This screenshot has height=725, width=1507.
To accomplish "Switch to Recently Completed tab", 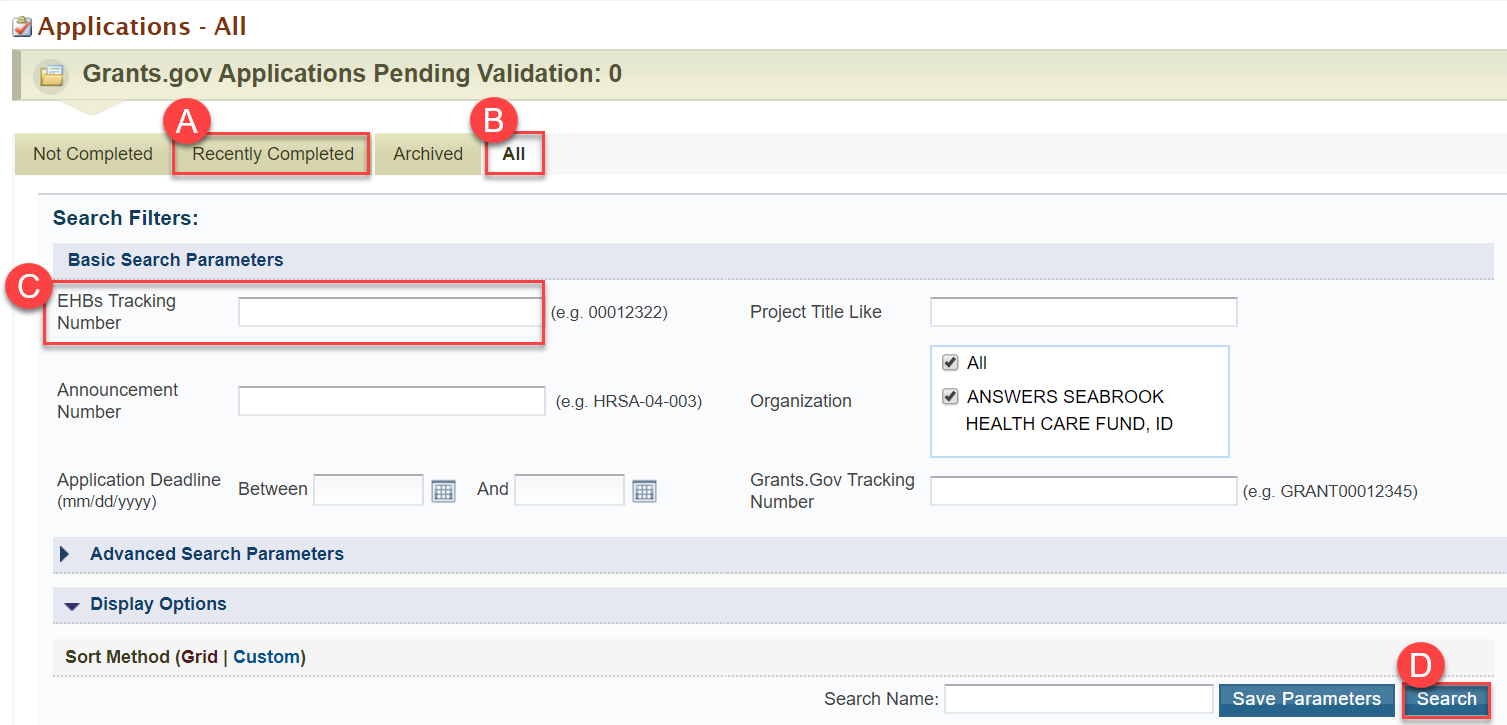I will point(273,154).
